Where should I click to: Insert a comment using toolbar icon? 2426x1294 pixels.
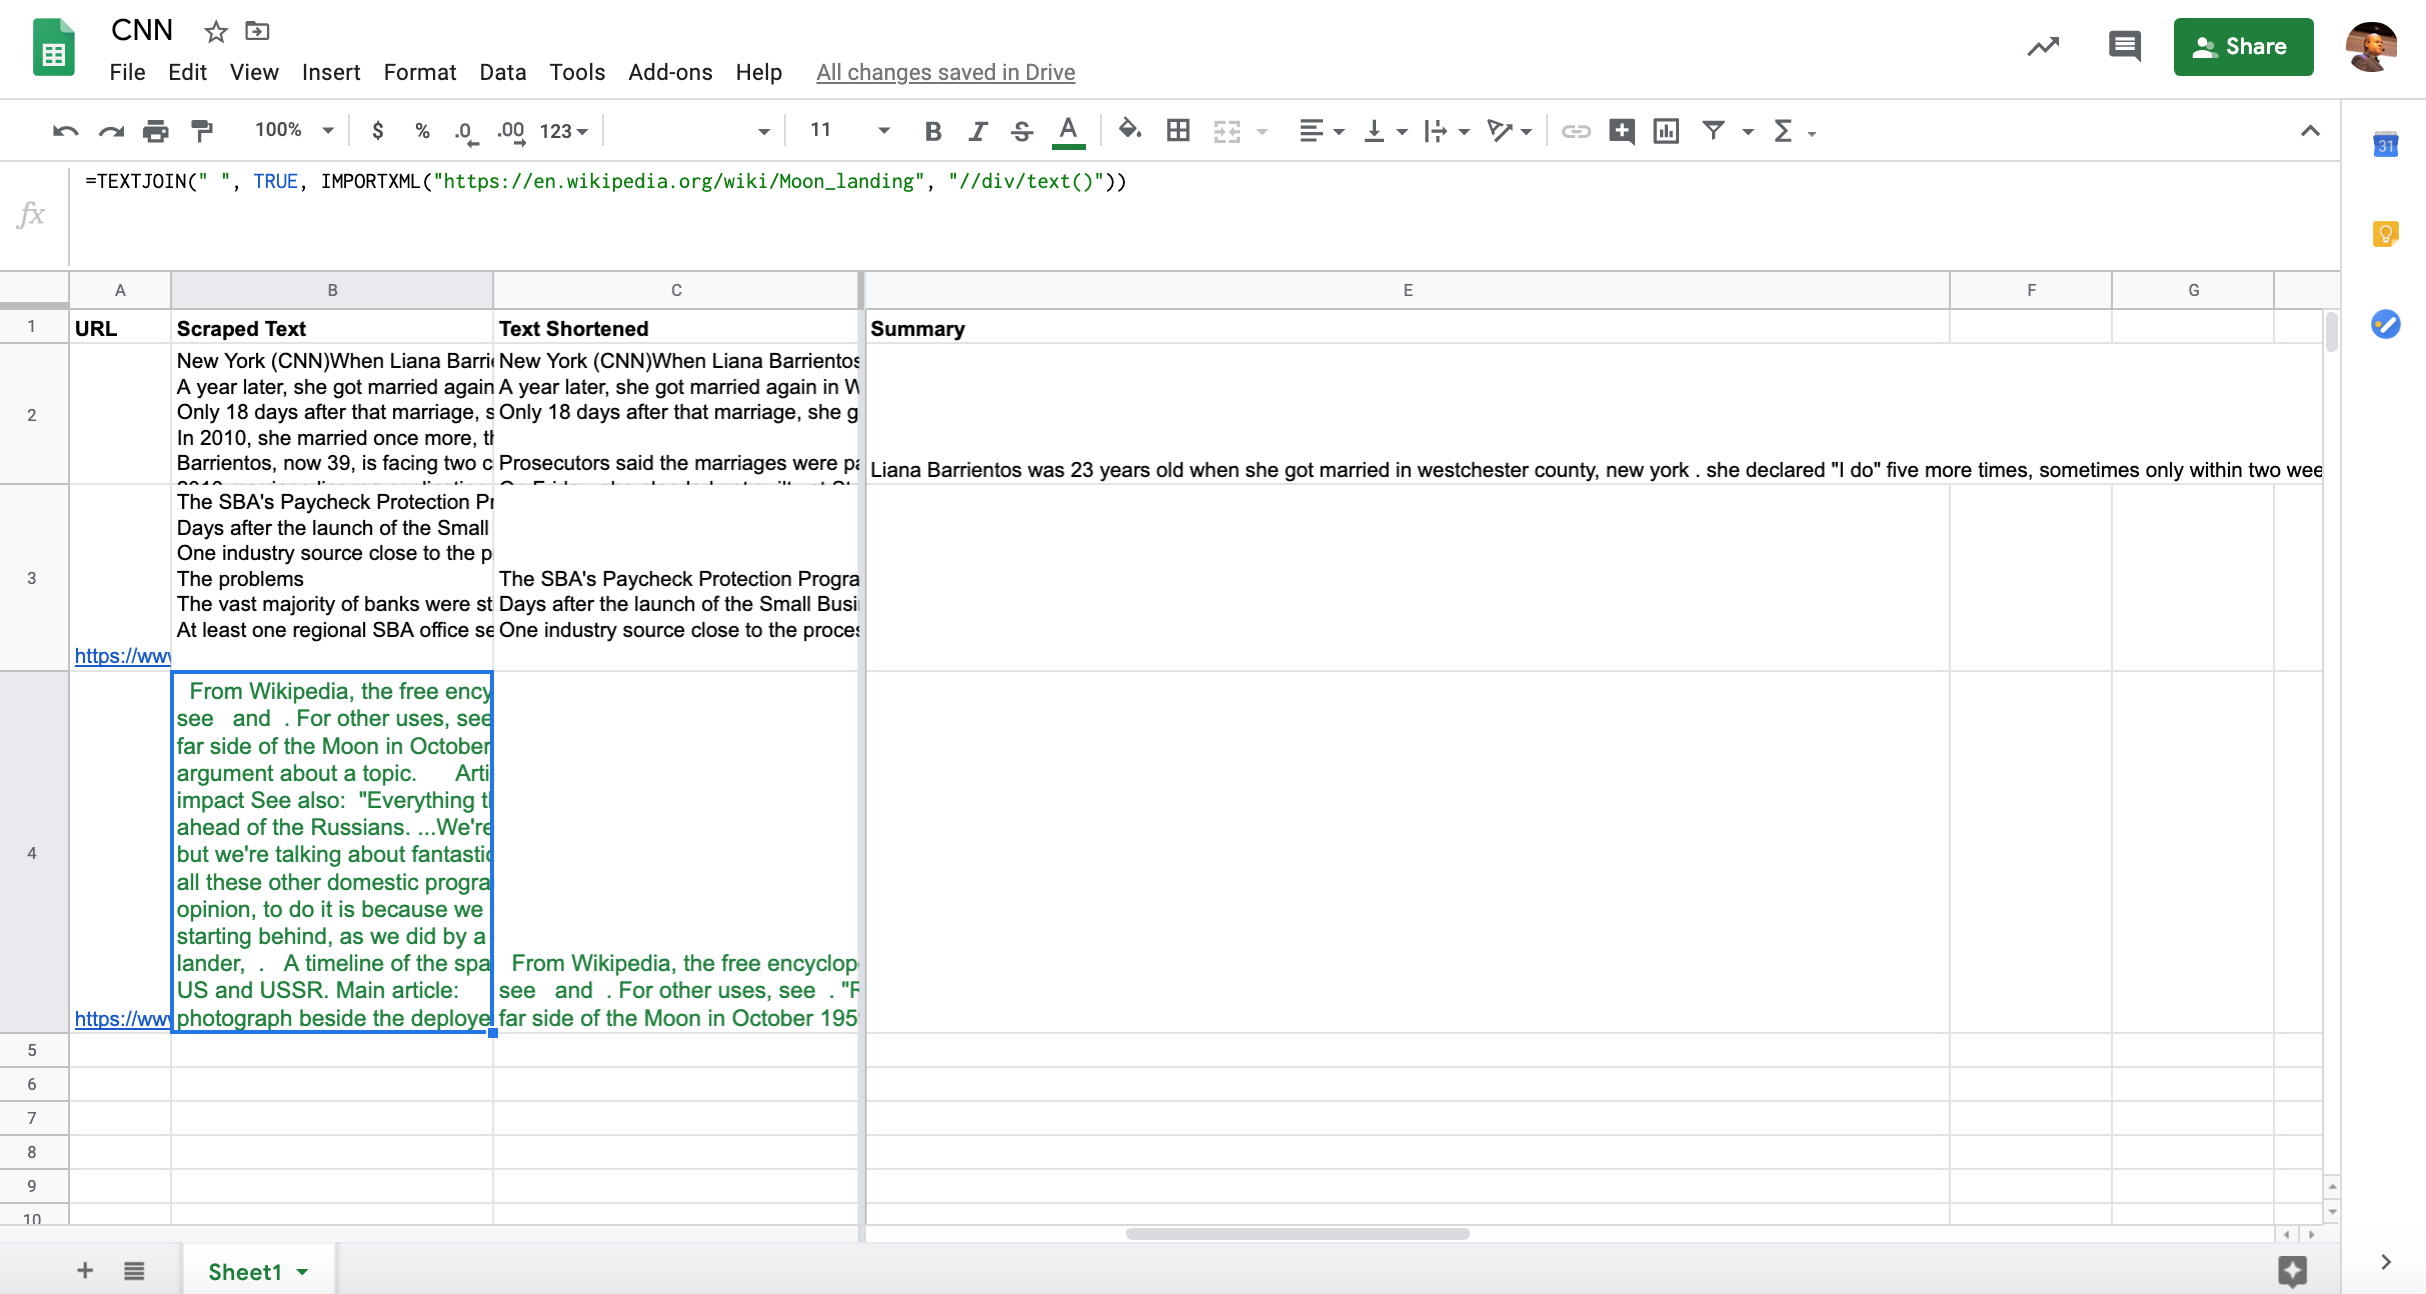(x=1621, y=131)
